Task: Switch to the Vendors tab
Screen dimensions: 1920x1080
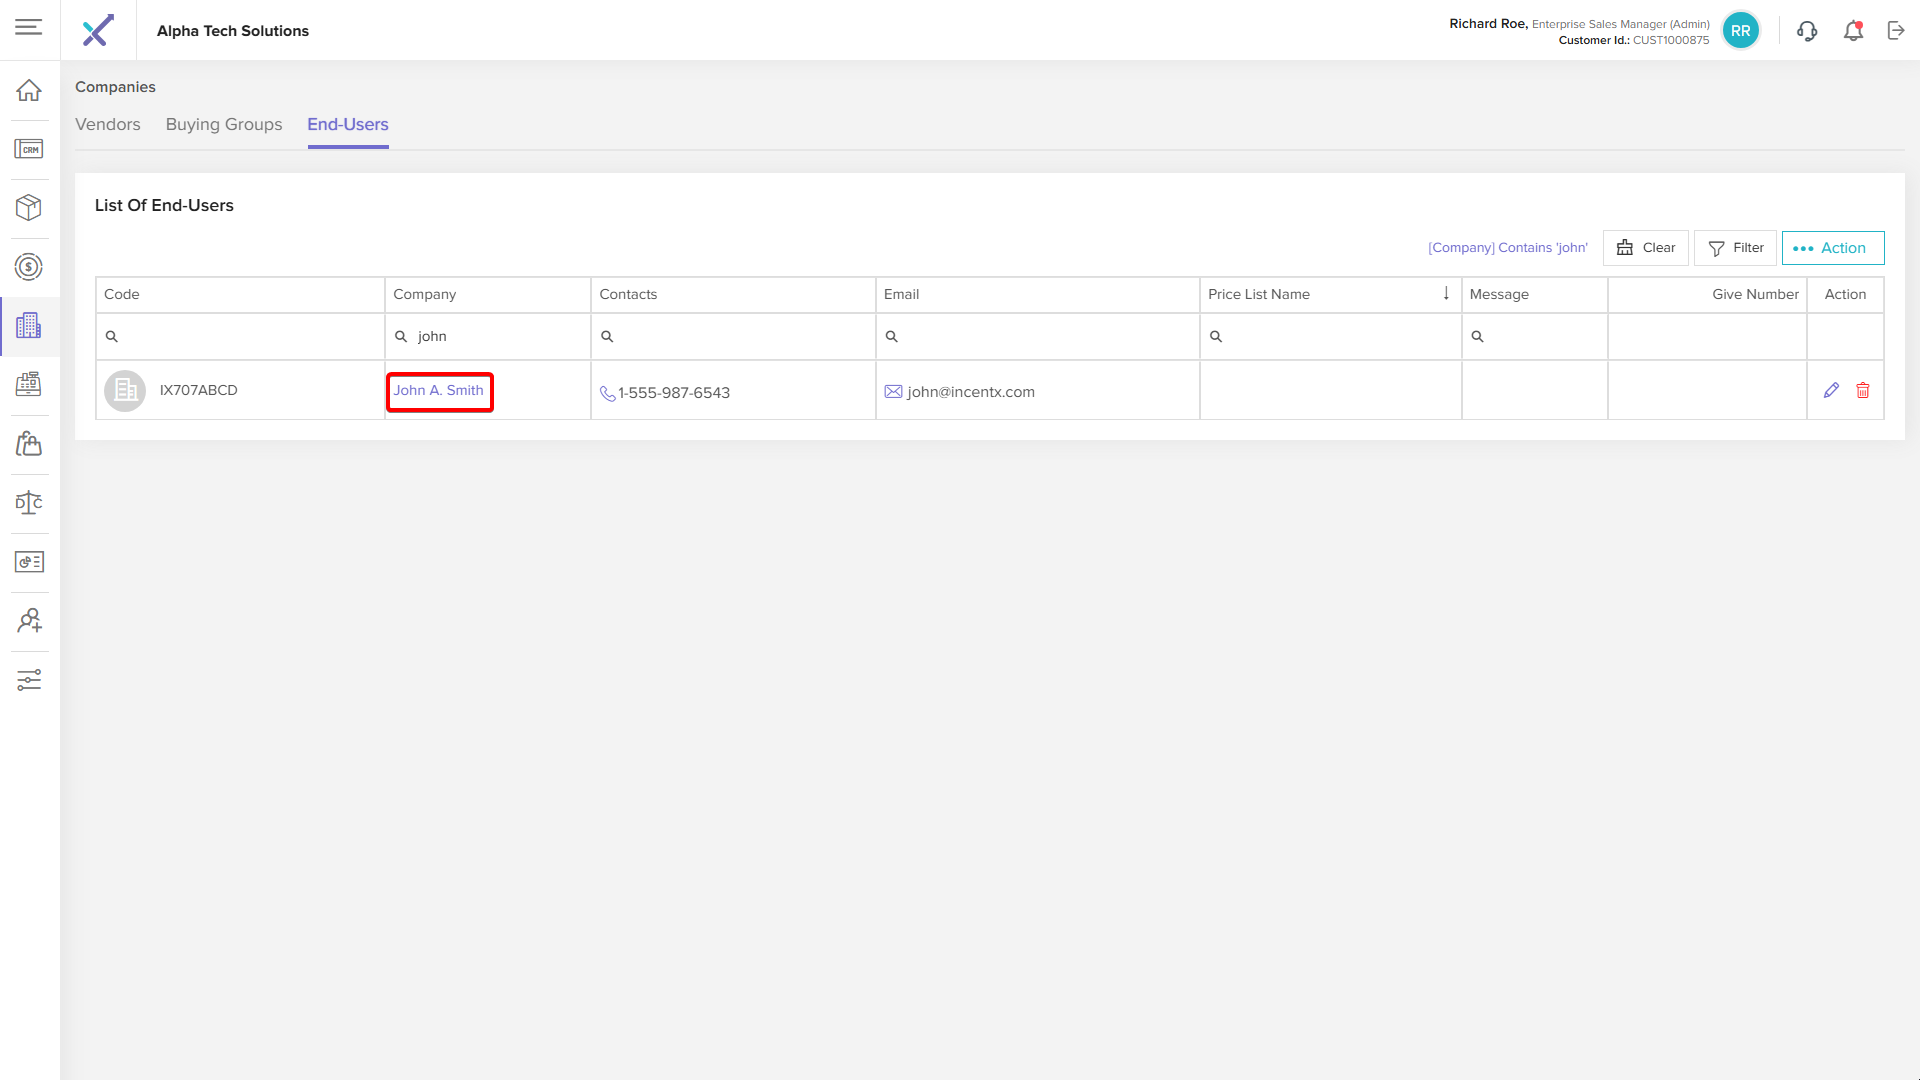Action: click(x=108, y=125)
